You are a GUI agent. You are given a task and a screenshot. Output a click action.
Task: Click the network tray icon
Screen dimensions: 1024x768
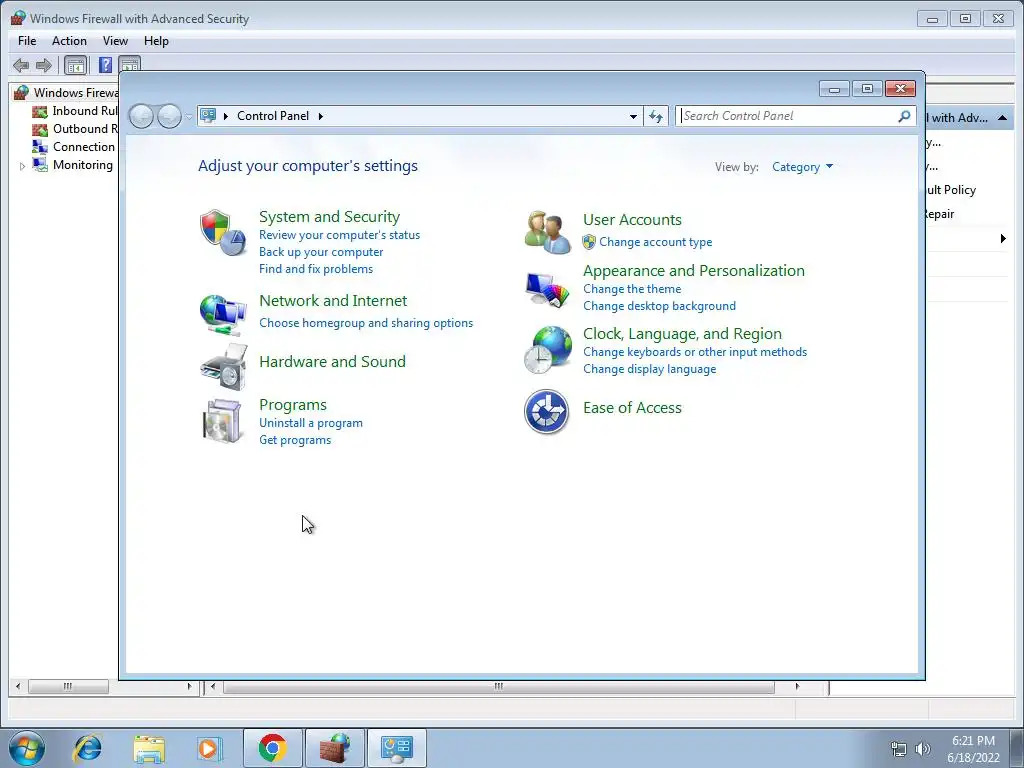[x=899, y=749]
